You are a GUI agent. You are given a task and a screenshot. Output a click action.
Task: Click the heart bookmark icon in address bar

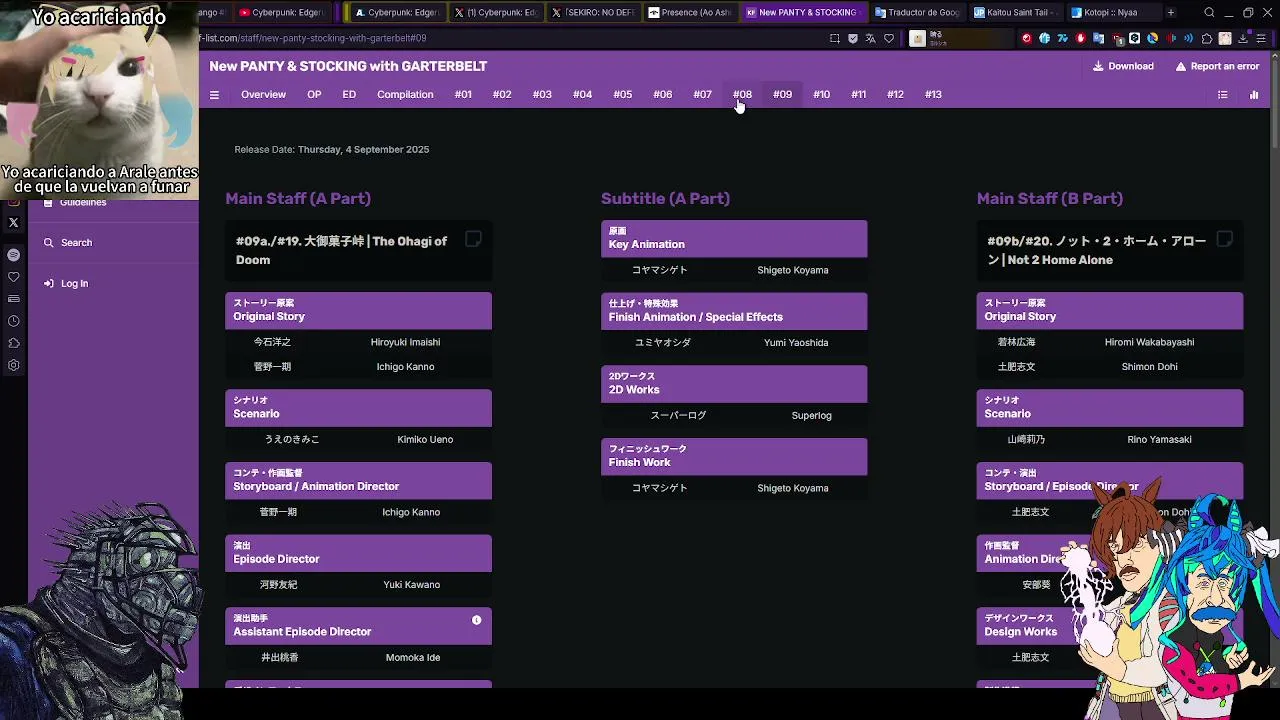pyautogui.click(x=889, y=39)
